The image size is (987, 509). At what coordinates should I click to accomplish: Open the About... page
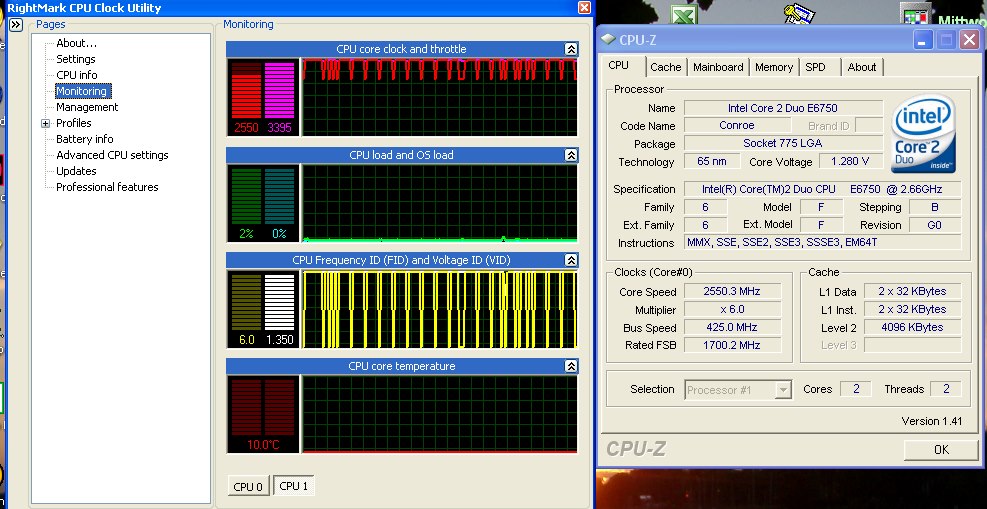click(76, 43)
